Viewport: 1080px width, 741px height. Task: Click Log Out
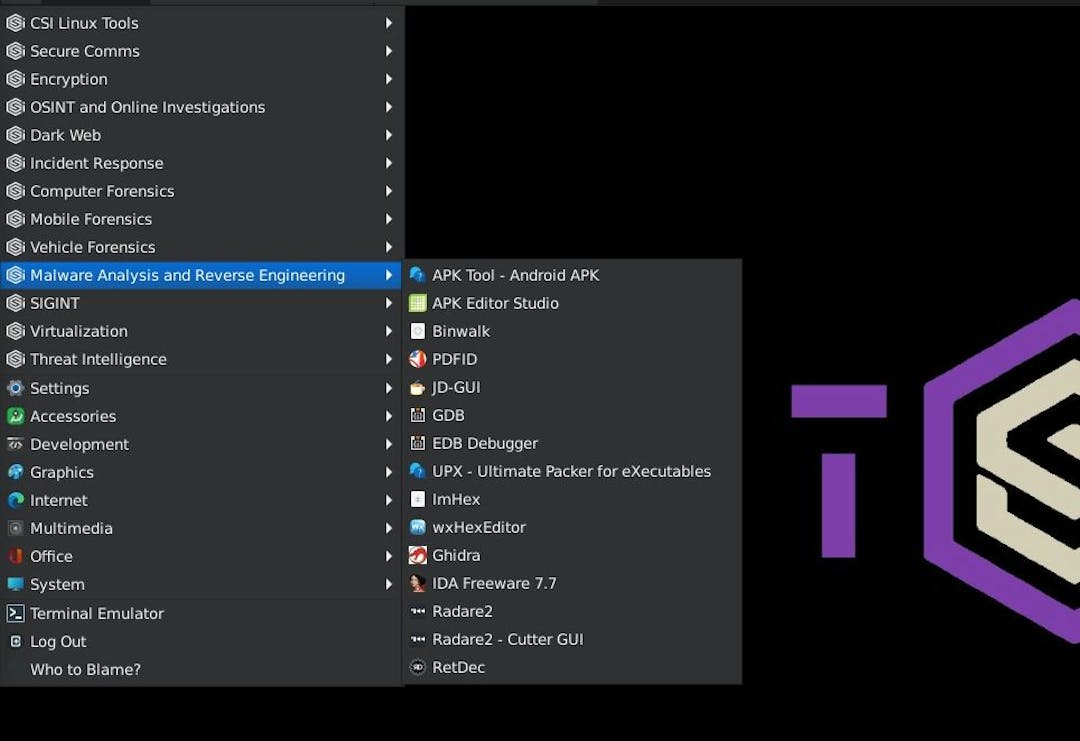(58, 642)
